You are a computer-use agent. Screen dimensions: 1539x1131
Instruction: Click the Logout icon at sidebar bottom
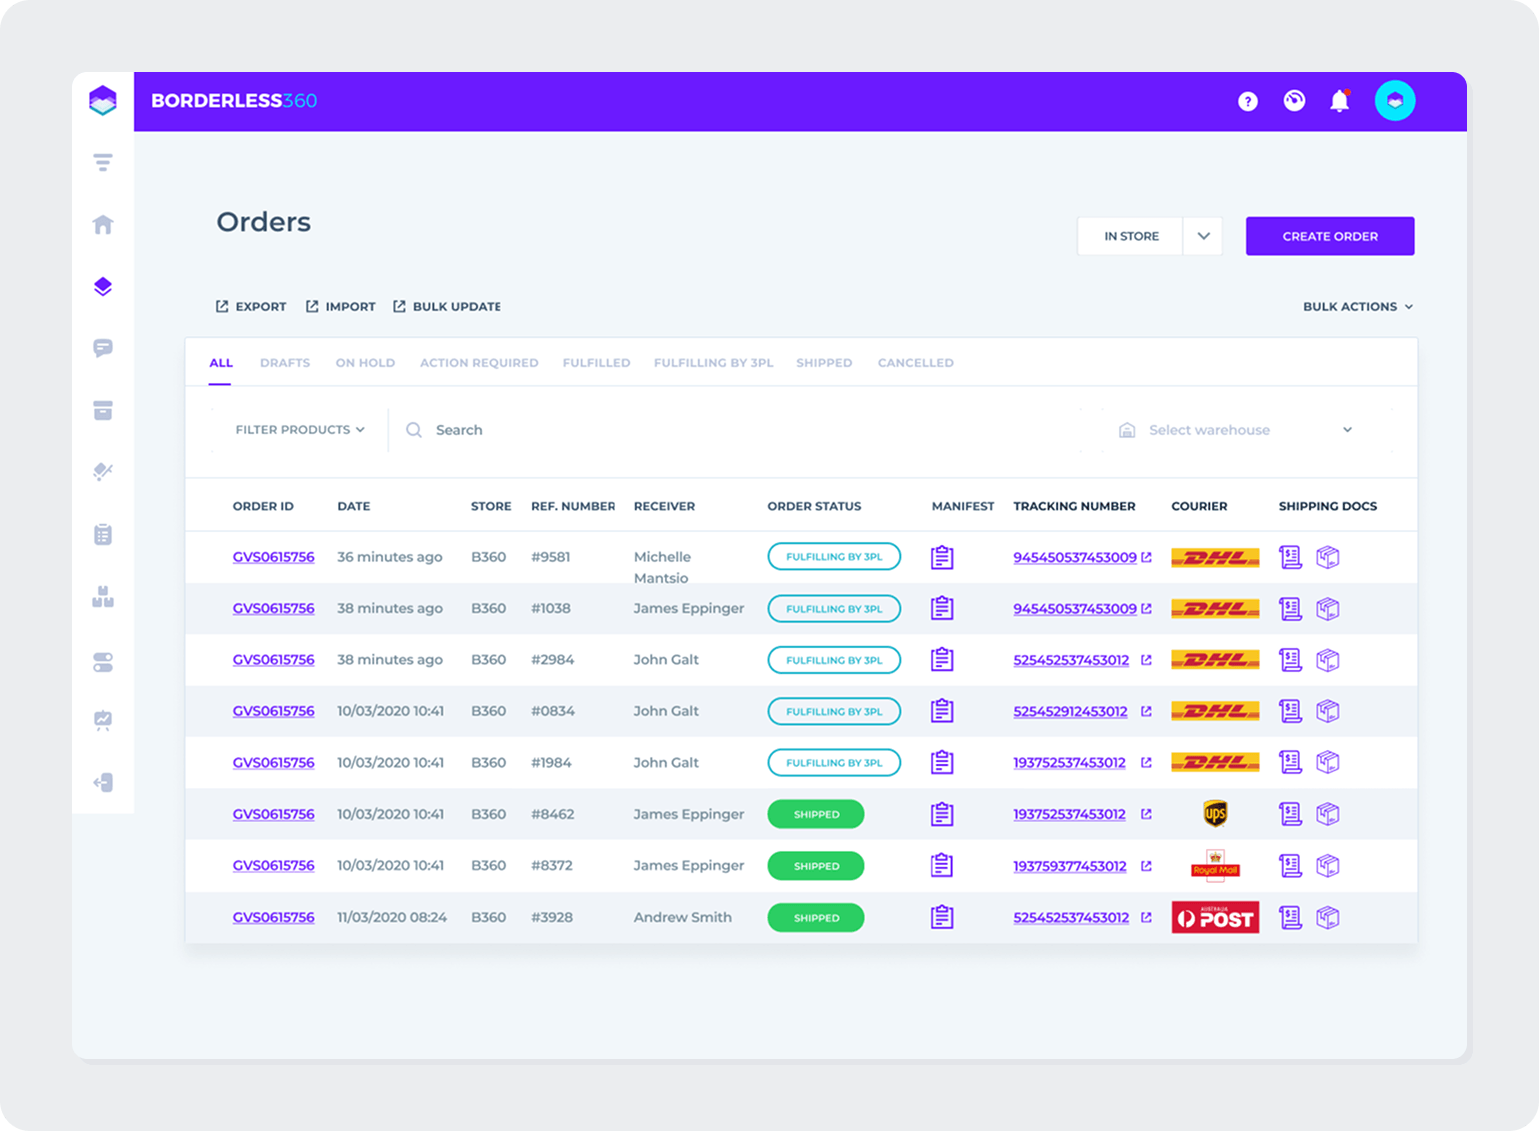[102, 783]
